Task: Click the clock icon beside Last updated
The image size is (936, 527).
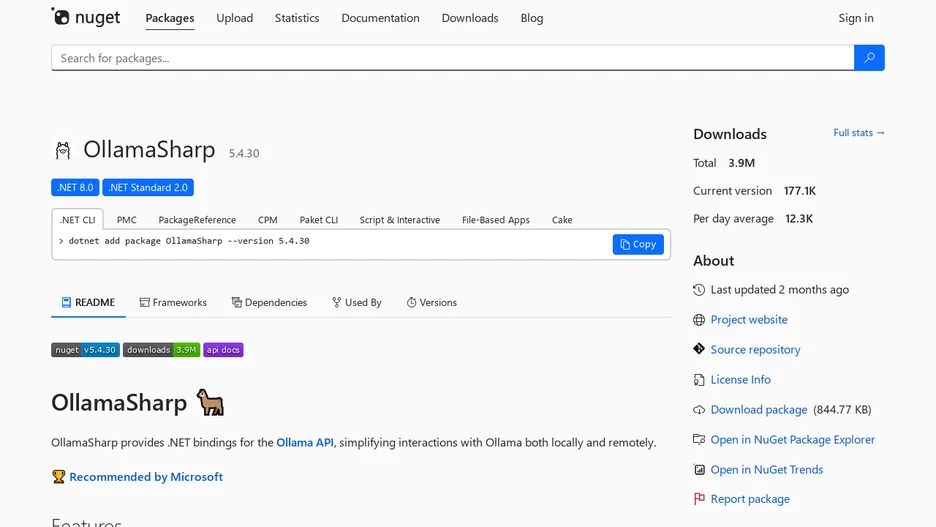Action: tap(699, 290)
